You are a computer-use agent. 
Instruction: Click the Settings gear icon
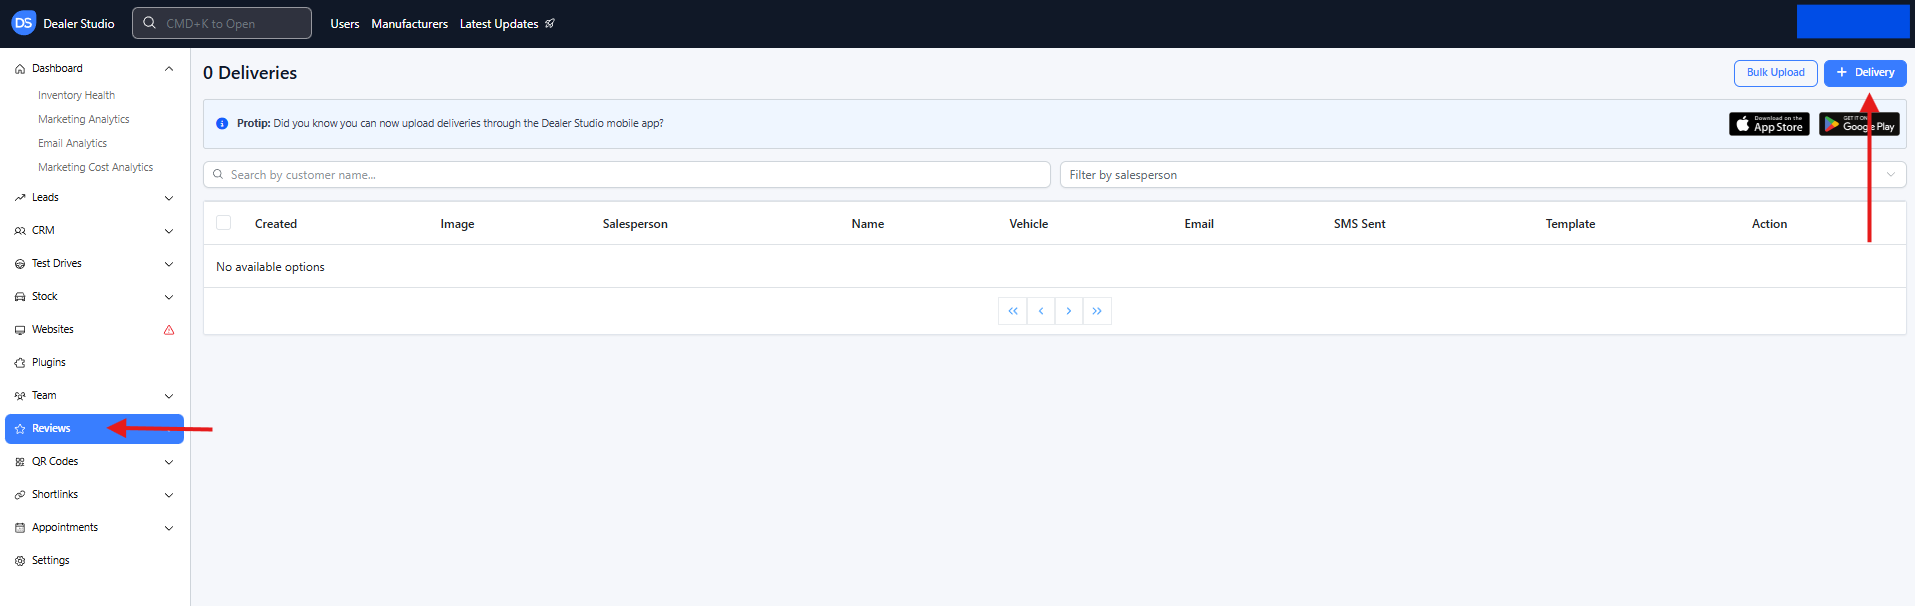[20, 561]
